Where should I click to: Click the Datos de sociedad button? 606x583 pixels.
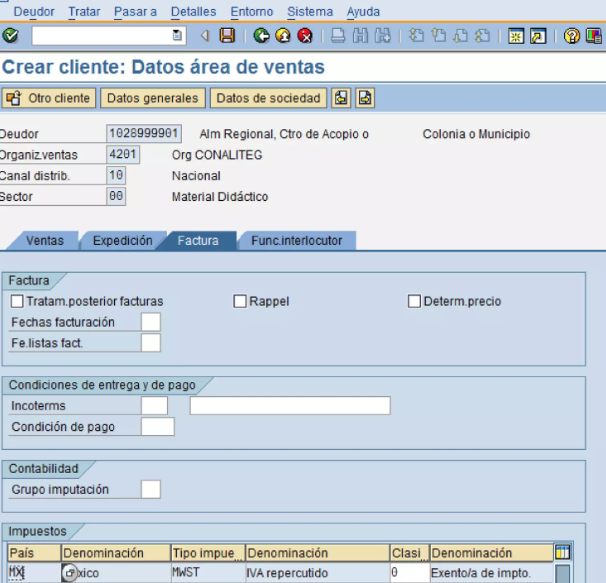click(268, 98)
